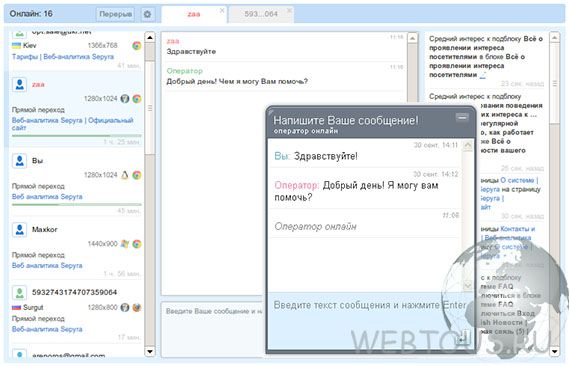The height and width of the screenshot is (366, 570).
Task: Select visitor ID 593274317470735064 in the list
Action: click(x=75, y=292)
